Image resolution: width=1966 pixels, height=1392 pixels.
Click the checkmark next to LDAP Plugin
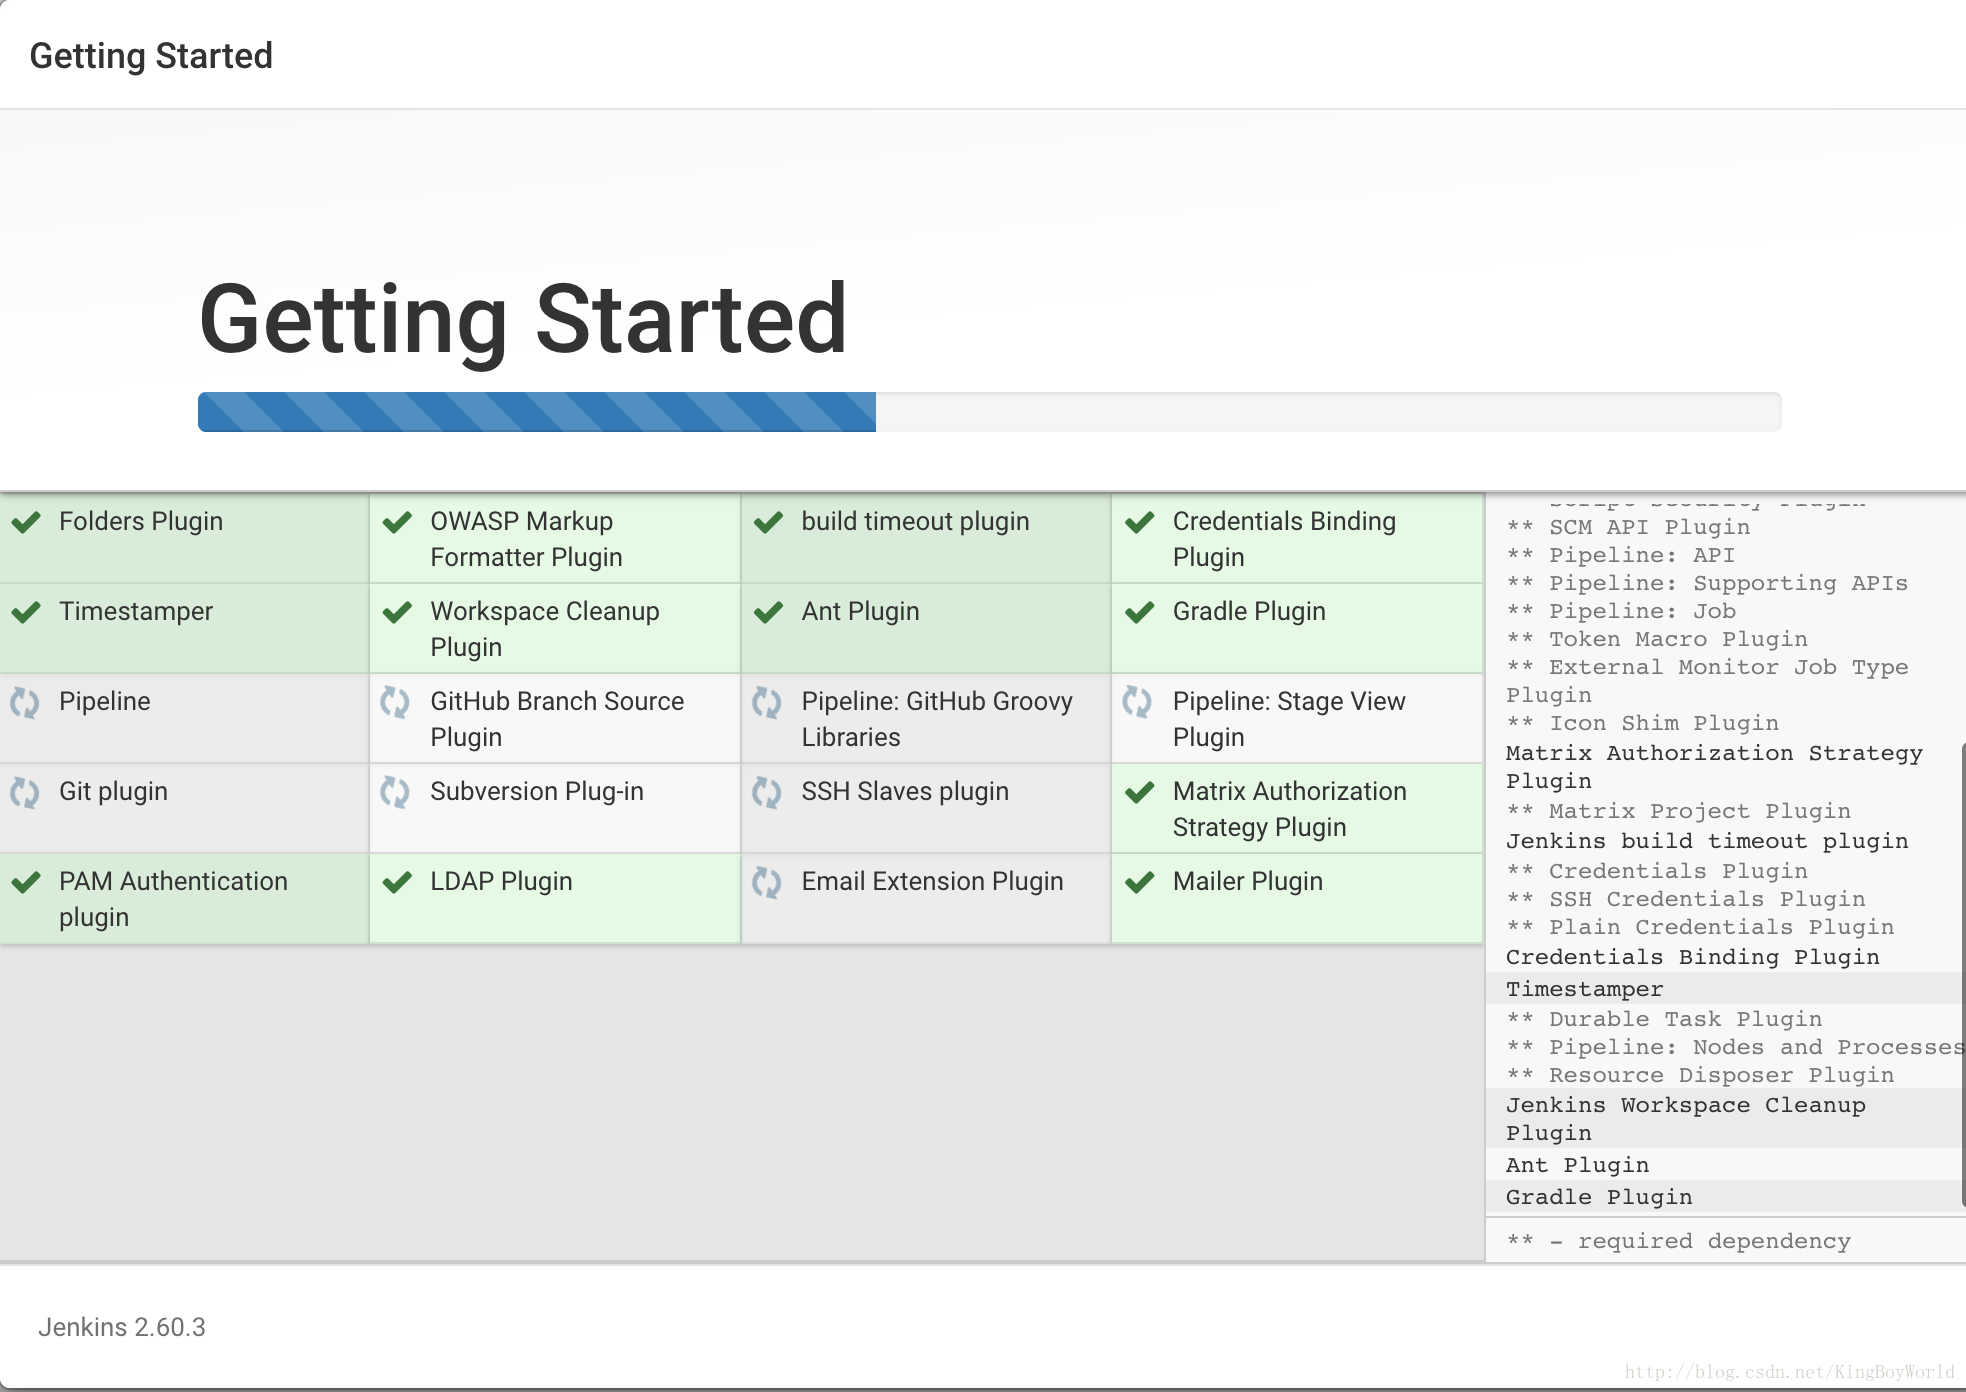pos(397,882)
